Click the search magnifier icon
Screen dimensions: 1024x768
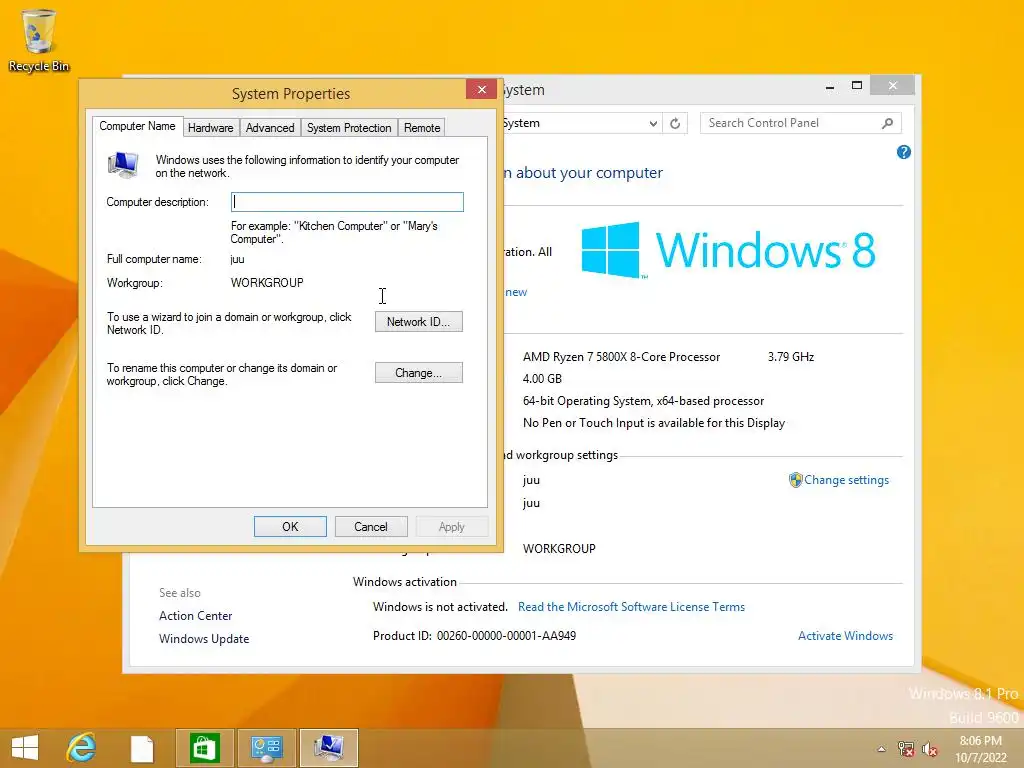point(888,123)
